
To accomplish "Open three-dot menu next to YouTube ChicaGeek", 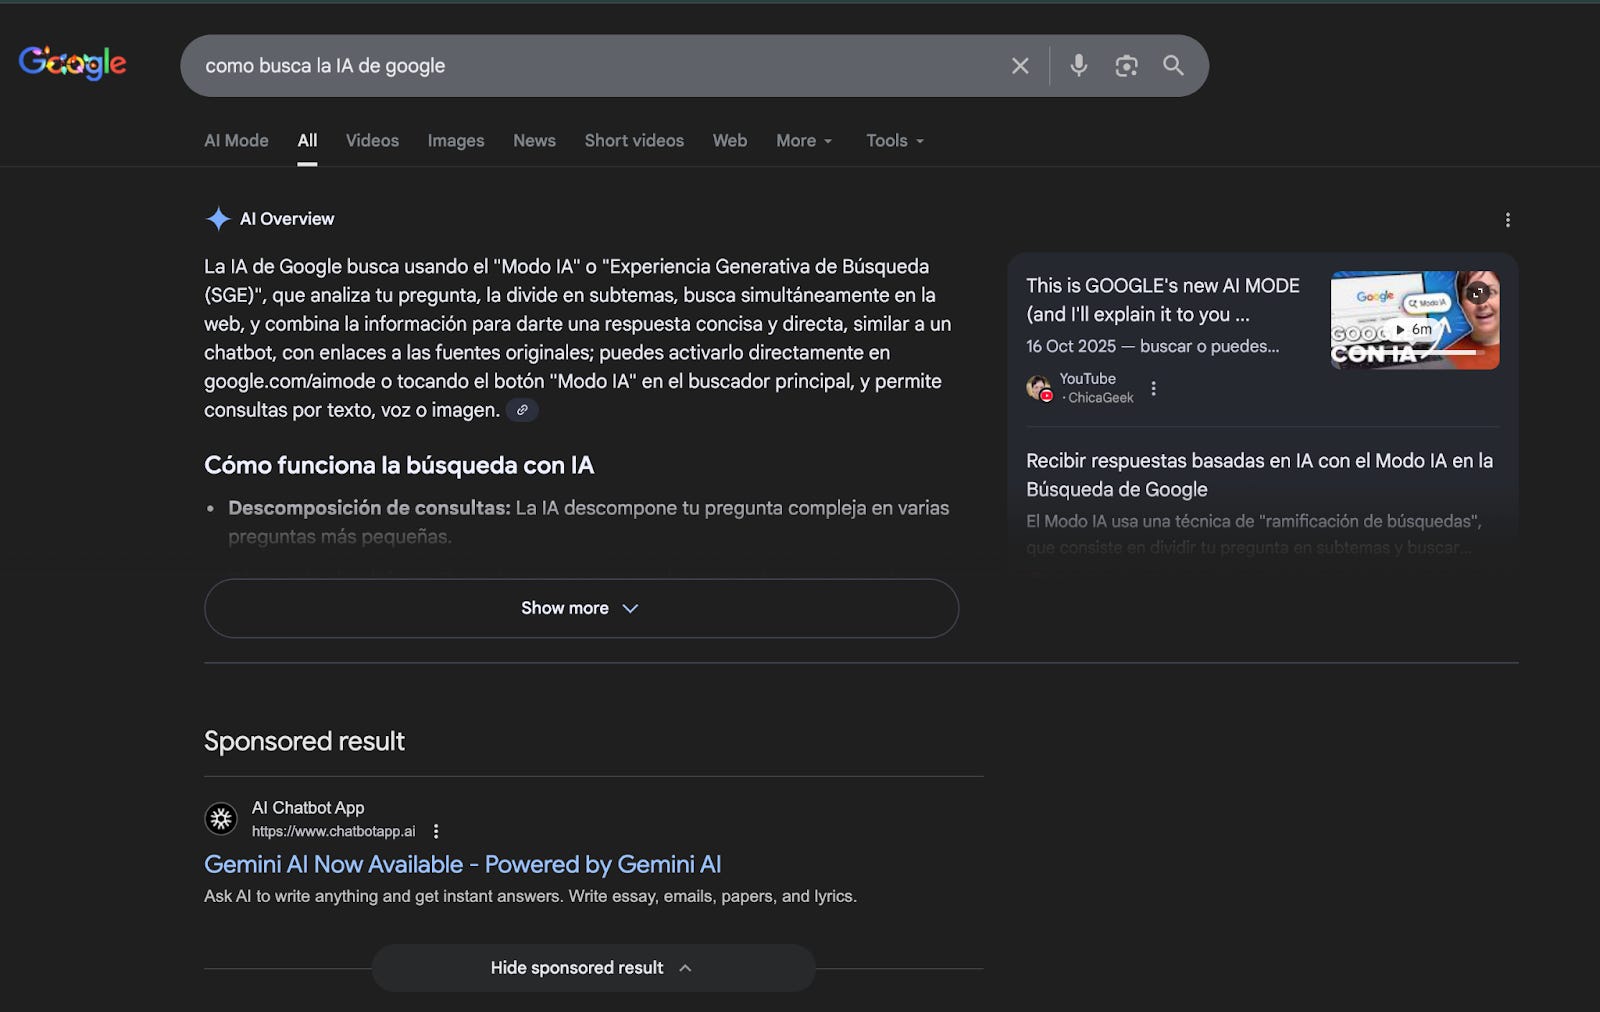I will [1153, 388].
